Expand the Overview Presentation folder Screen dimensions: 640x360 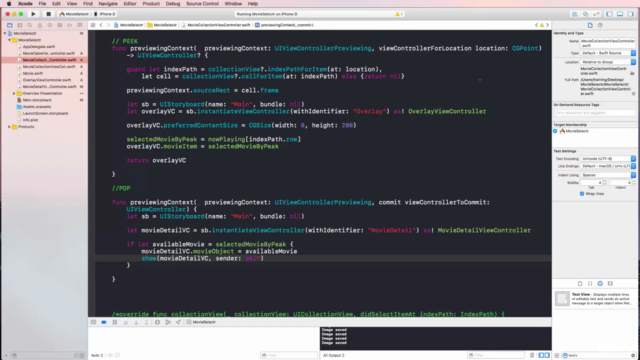click(14, 93)
